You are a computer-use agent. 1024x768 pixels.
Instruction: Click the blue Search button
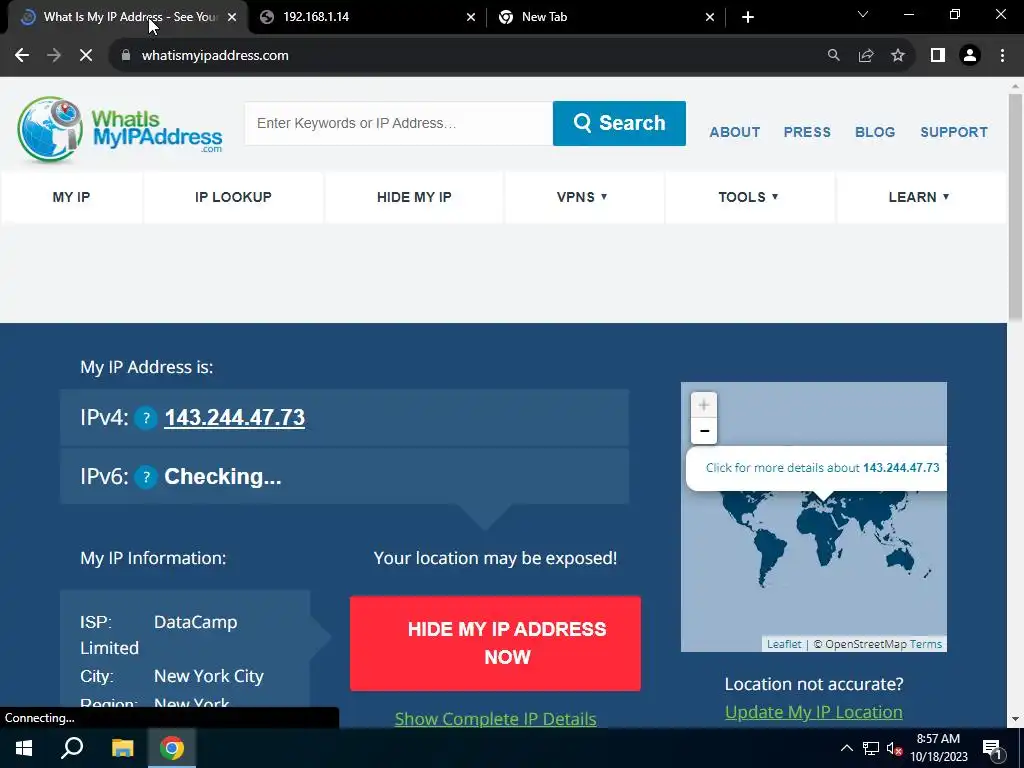pyautogui.click(x=619, y=123)
